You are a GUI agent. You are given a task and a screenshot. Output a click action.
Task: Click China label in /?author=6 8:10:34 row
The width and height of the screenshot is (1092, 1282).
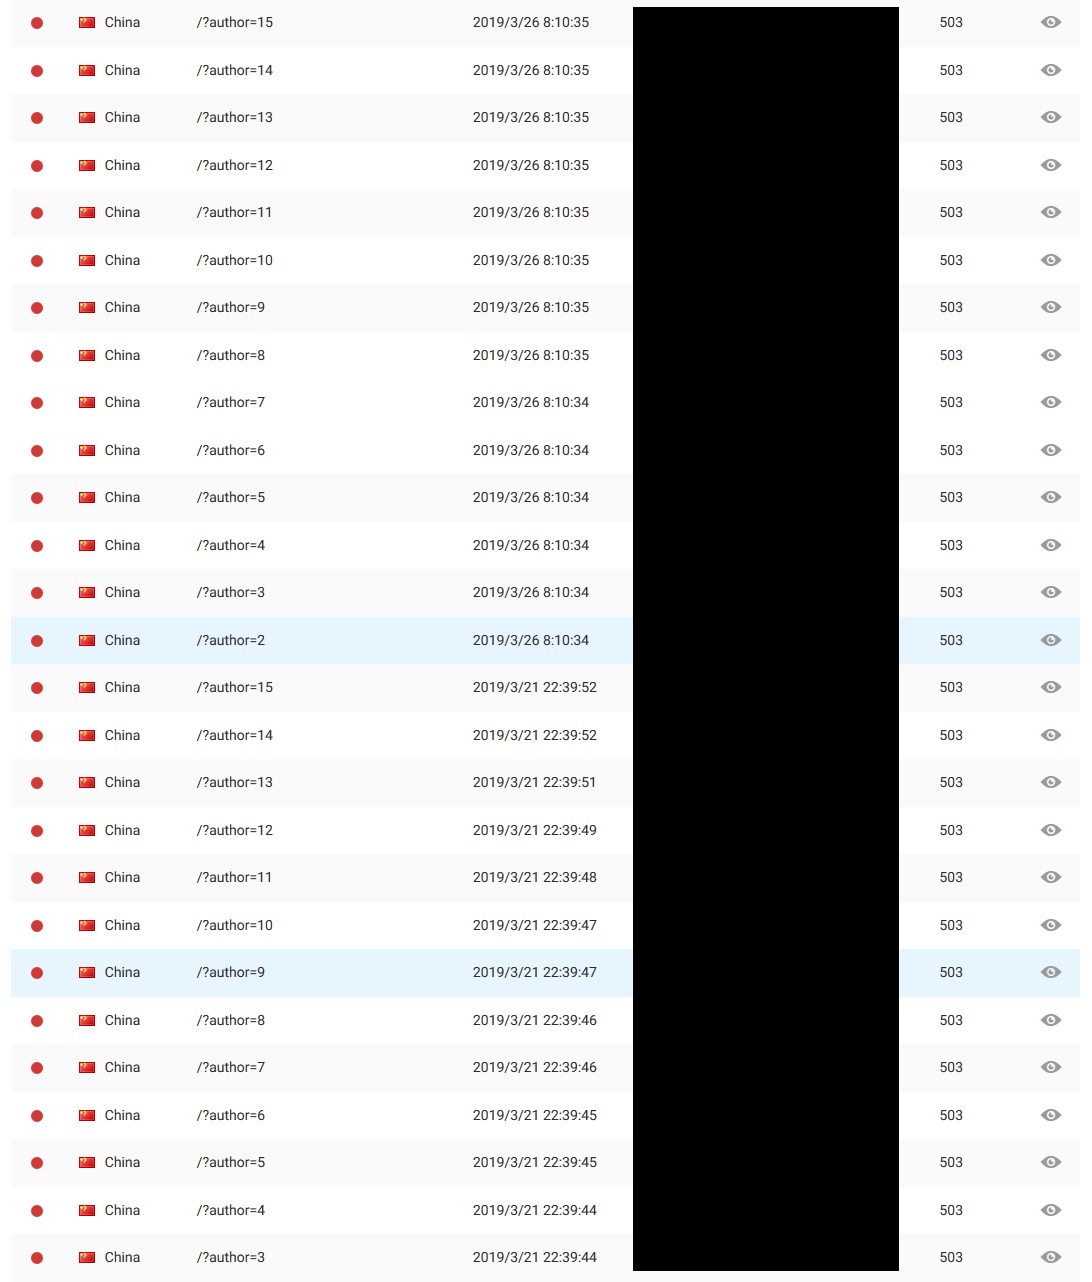(x=122, y=450)
